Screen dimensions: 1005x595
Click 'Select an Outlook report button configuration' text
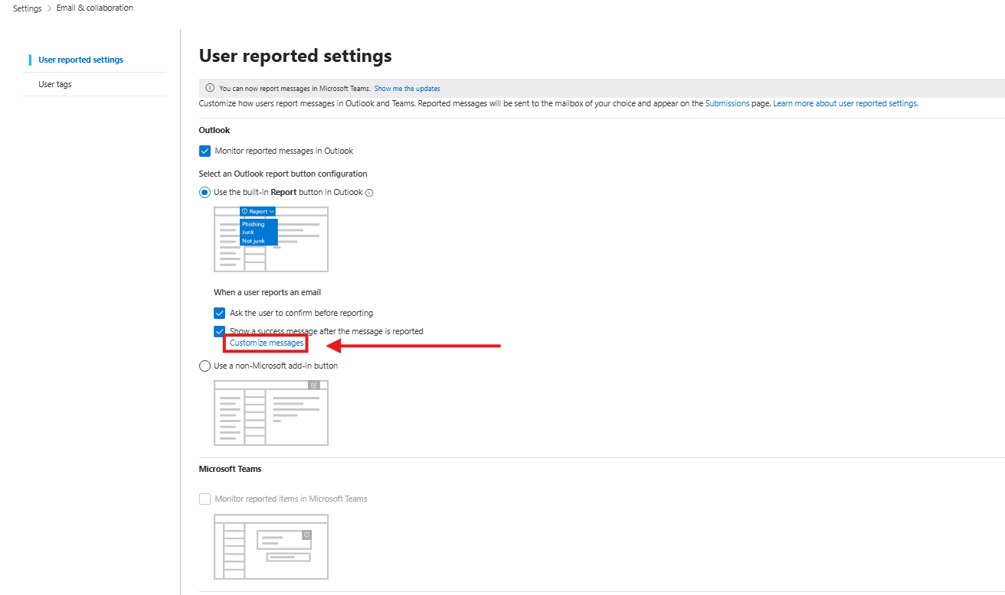[283, 174]
